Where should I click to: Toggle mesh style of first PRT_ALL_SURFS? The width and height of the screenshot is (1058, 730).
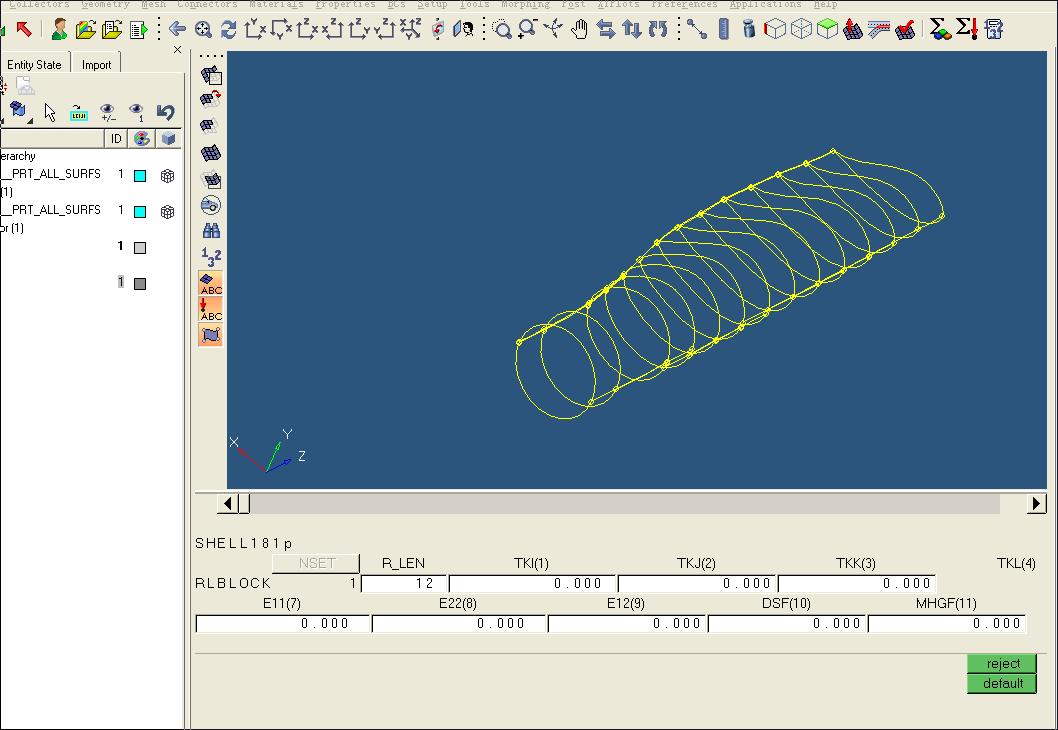tap(168, 176)
